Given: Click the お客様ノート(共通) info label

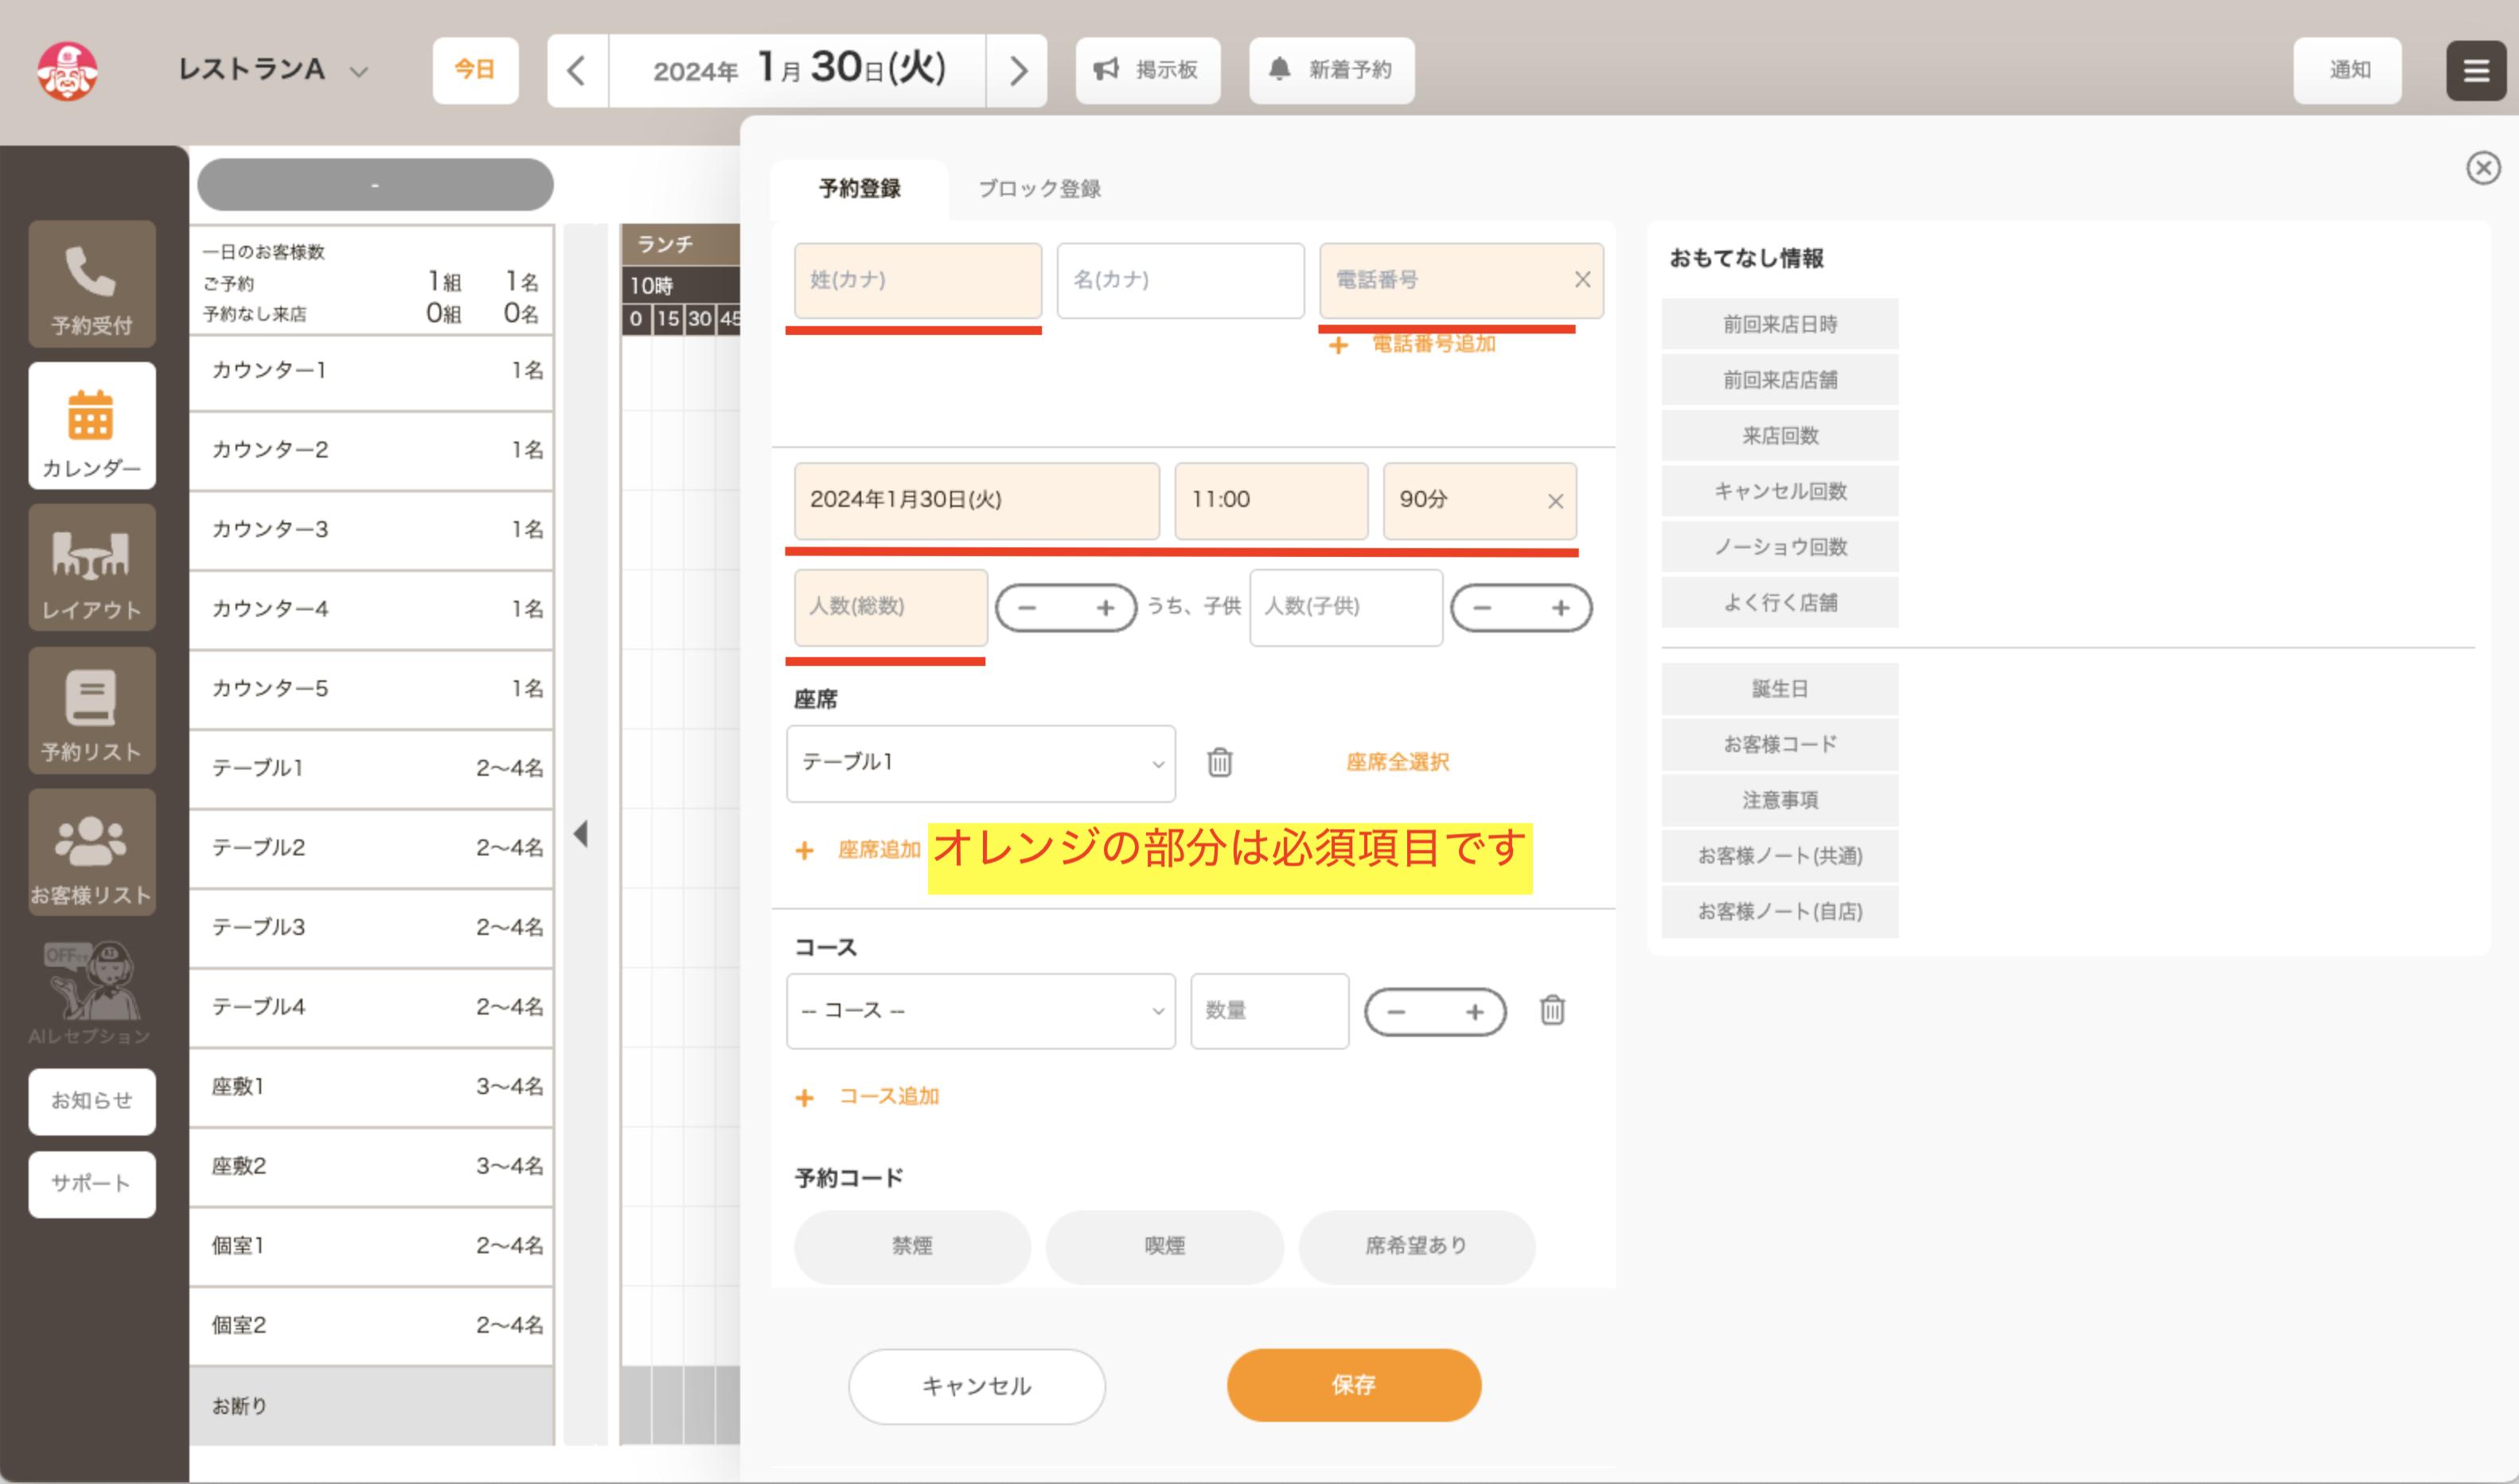Looking at the screenshot, I should 1779,856.
